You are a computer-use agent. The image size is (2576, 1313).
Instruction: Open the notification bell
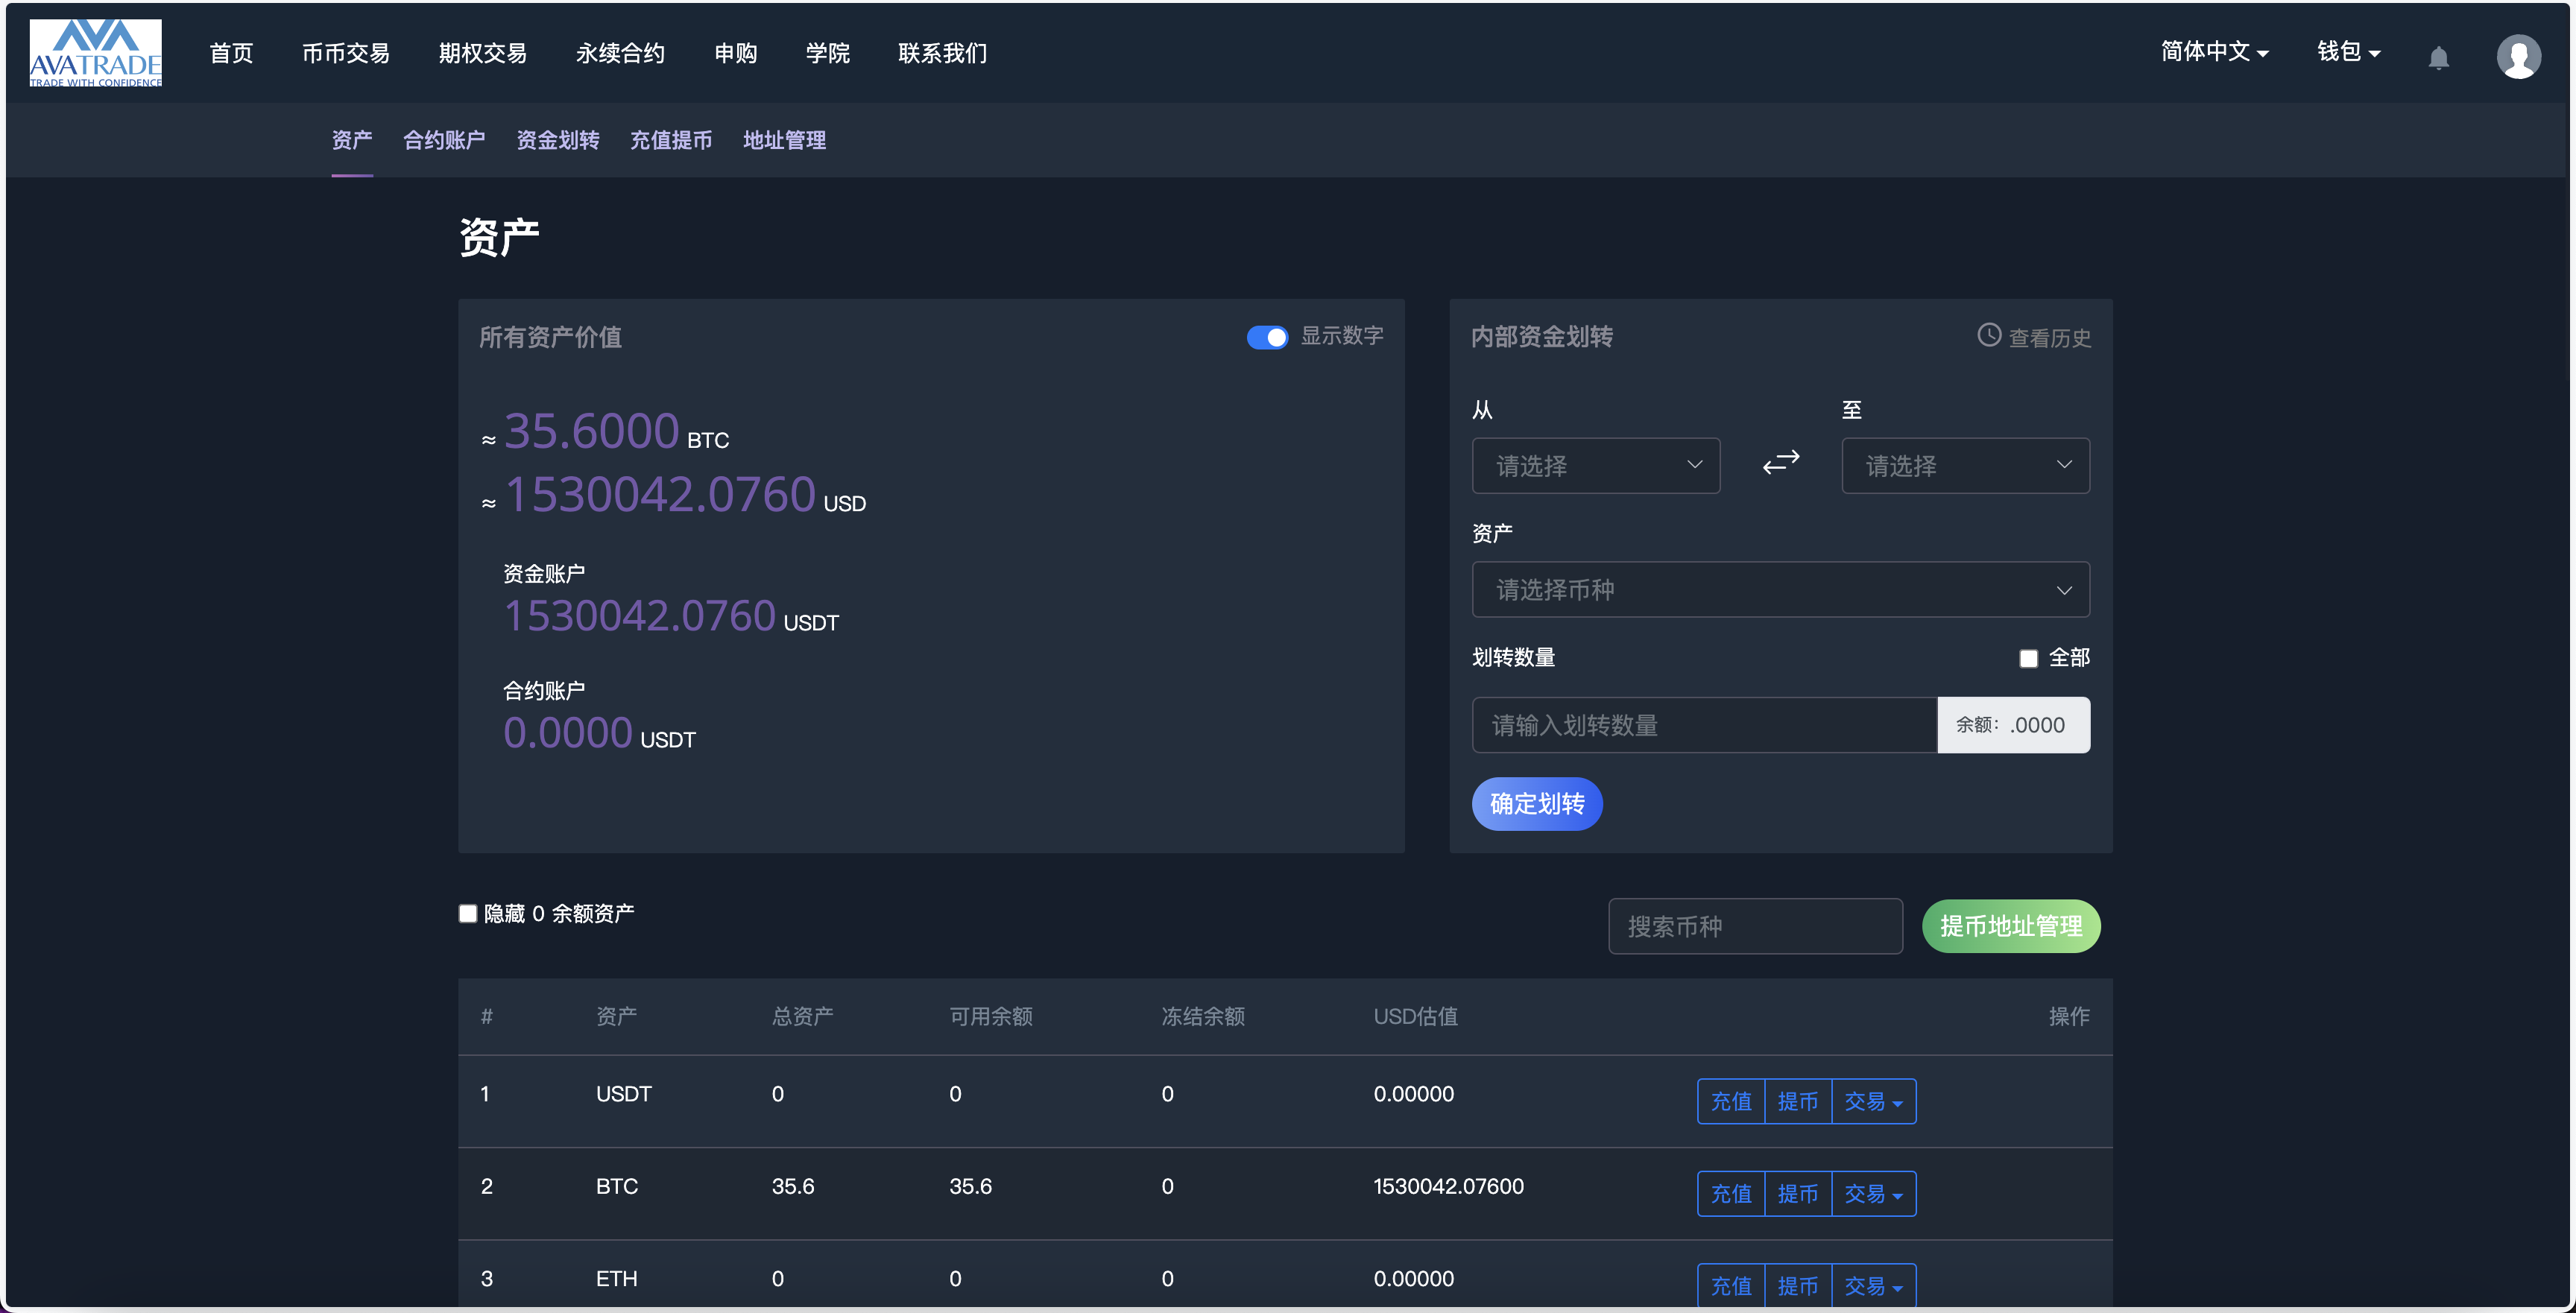coord(2439,56)
